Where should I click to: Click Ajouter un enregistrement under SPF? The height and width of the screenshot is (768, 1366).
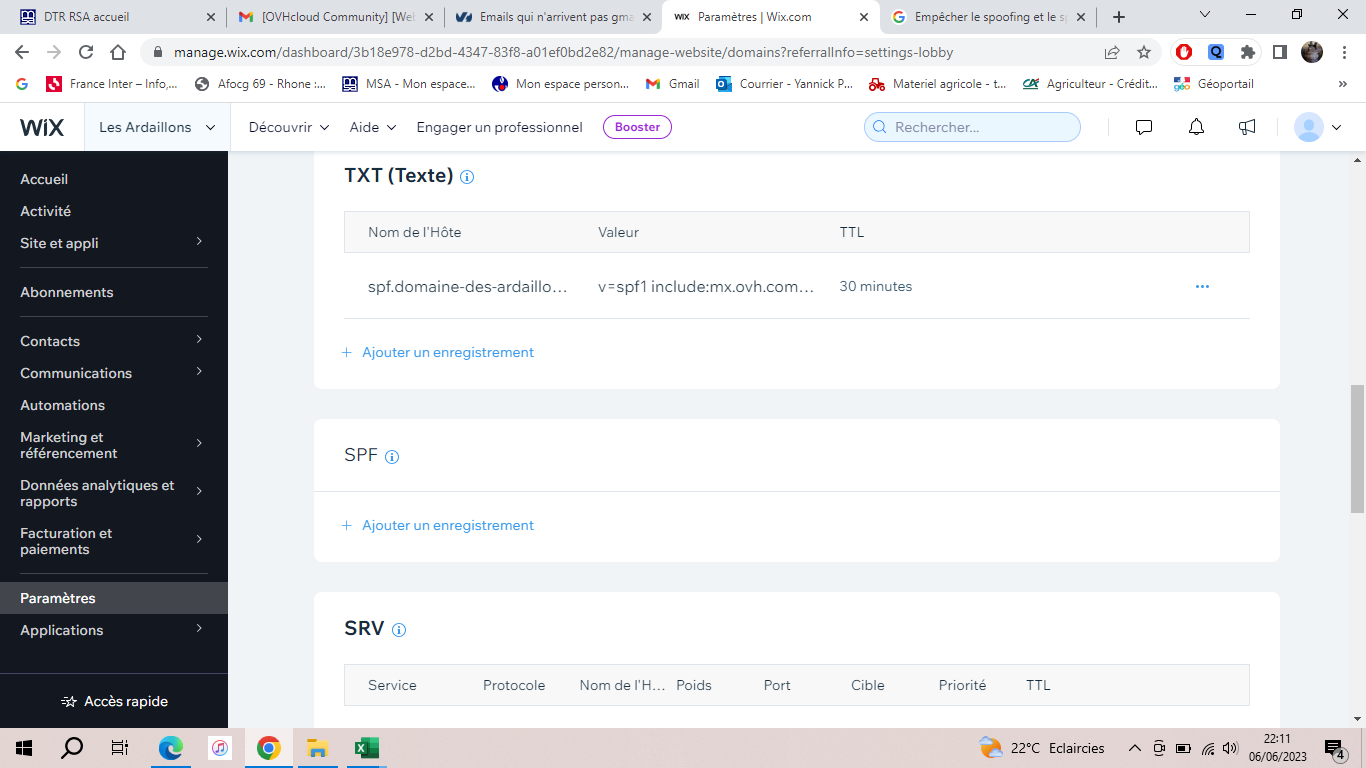pyautogui.click(x=447, y=525)
